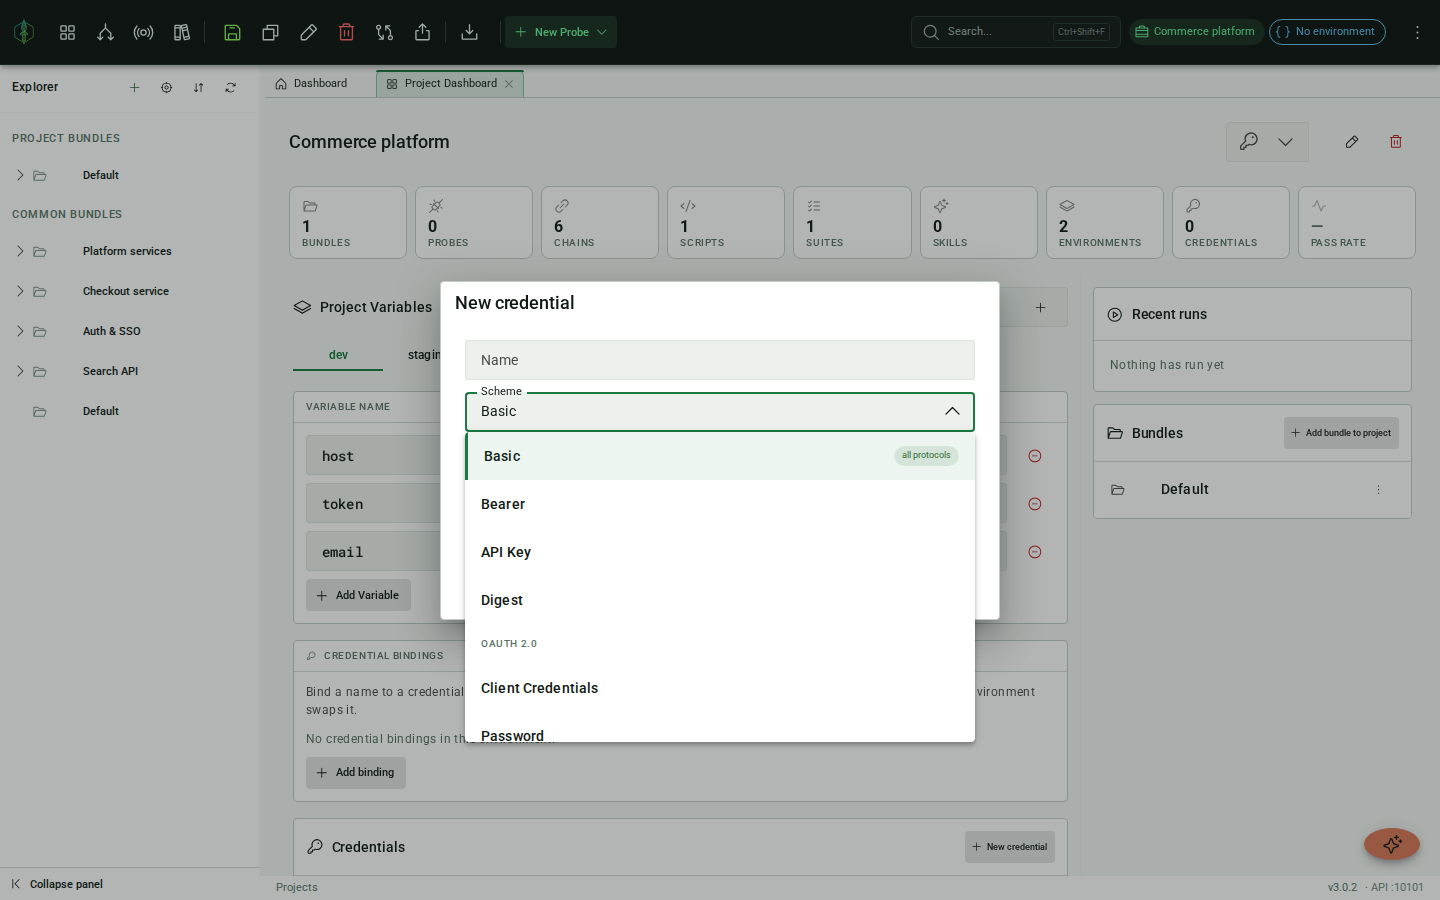Screen dimensions: 1440x900
Task: Select API Key scheme option
Action: (720, 552)
